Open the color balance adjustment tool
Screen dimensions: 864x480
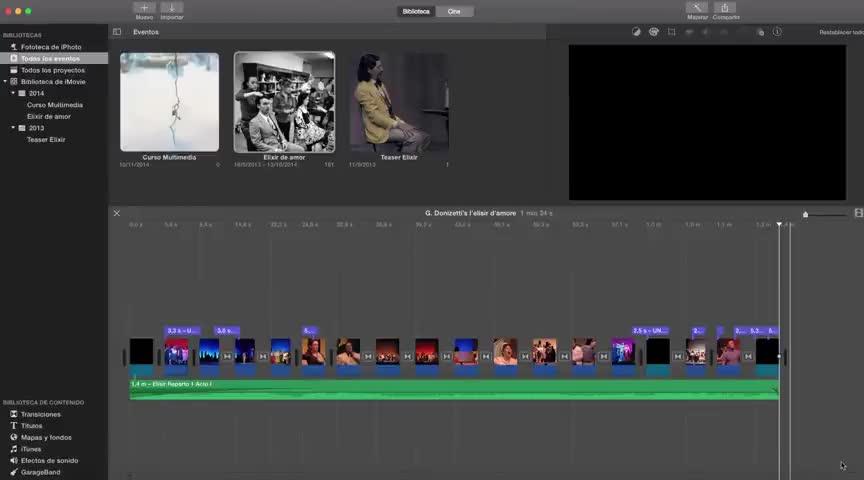click(x=636, y=32)
